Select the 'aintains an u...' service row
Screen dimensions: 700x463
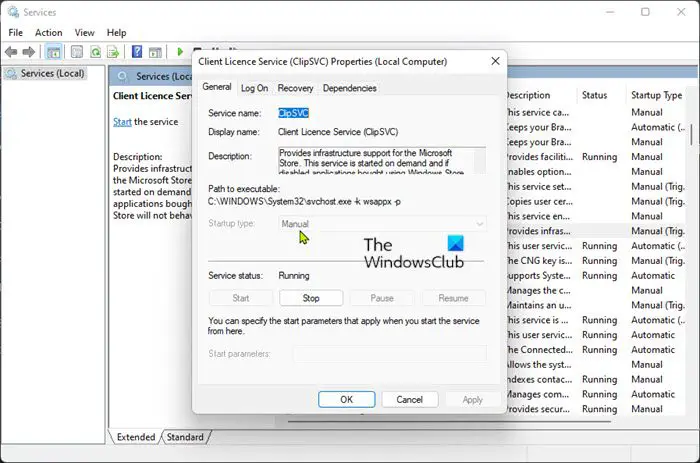596,305
